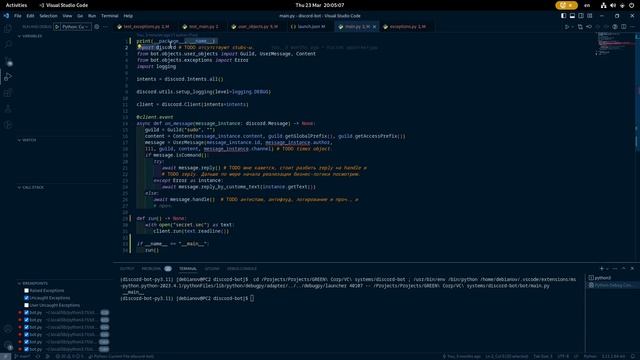Open the Terminal menu

[x=109, y=16]
